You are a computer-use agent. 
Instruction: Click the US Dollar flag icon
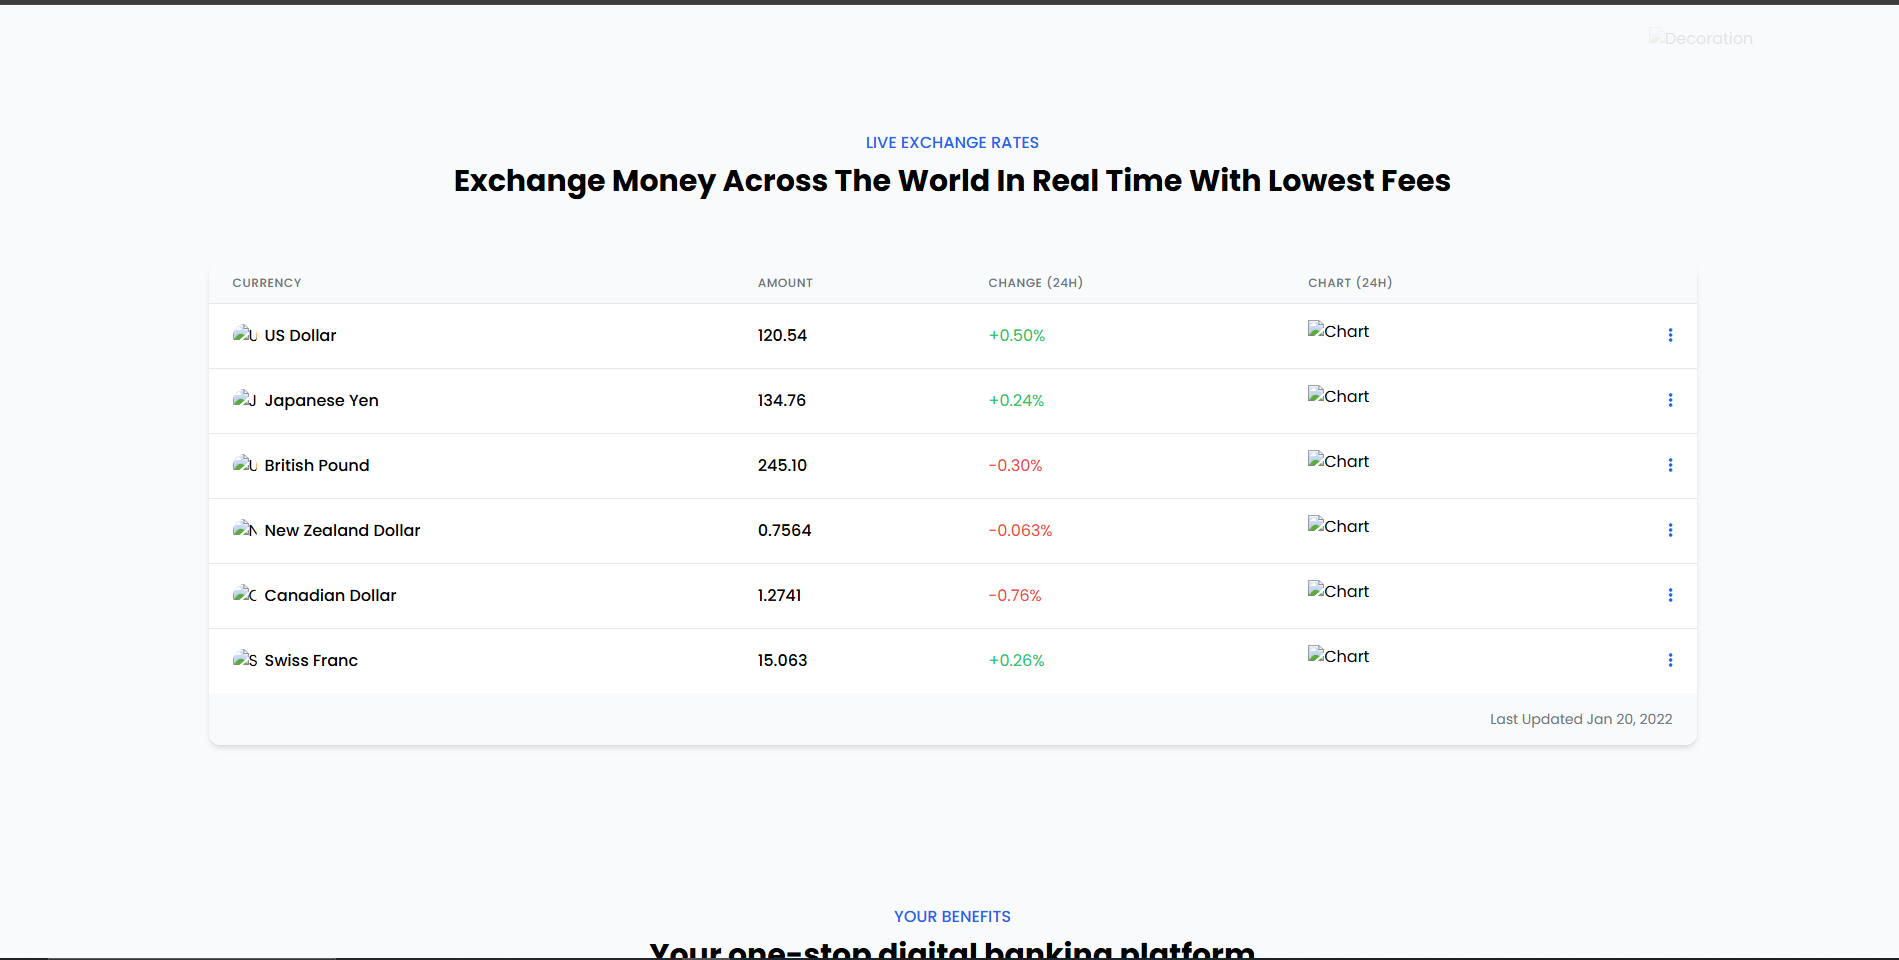coord(245,334)
